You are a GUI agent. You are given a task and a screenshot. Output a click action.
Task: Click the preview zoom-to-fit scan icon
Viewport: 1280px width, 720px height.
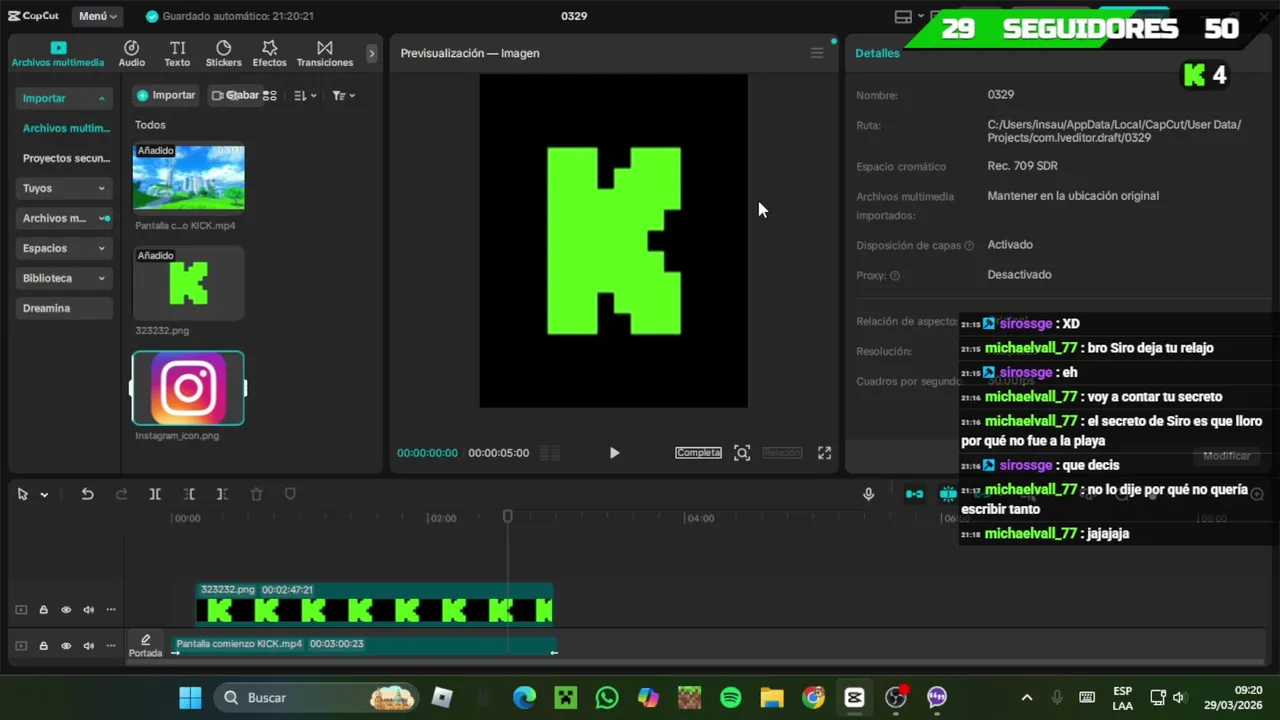(x=742, y=453)
